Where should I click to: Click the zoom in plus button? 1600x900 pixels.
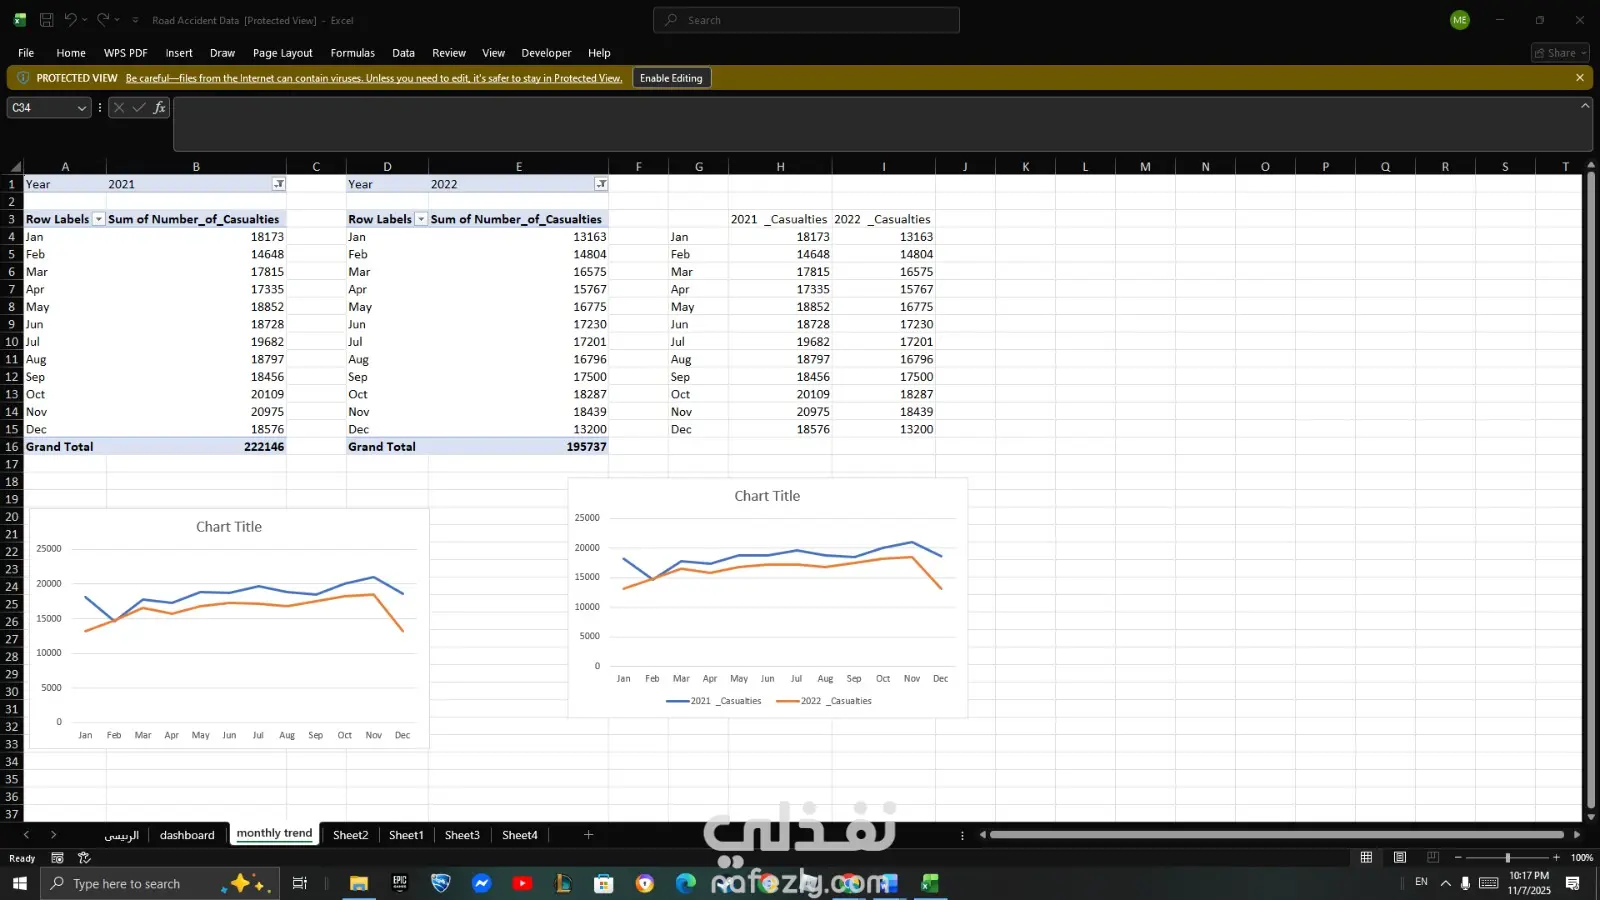pos(1556,858)
